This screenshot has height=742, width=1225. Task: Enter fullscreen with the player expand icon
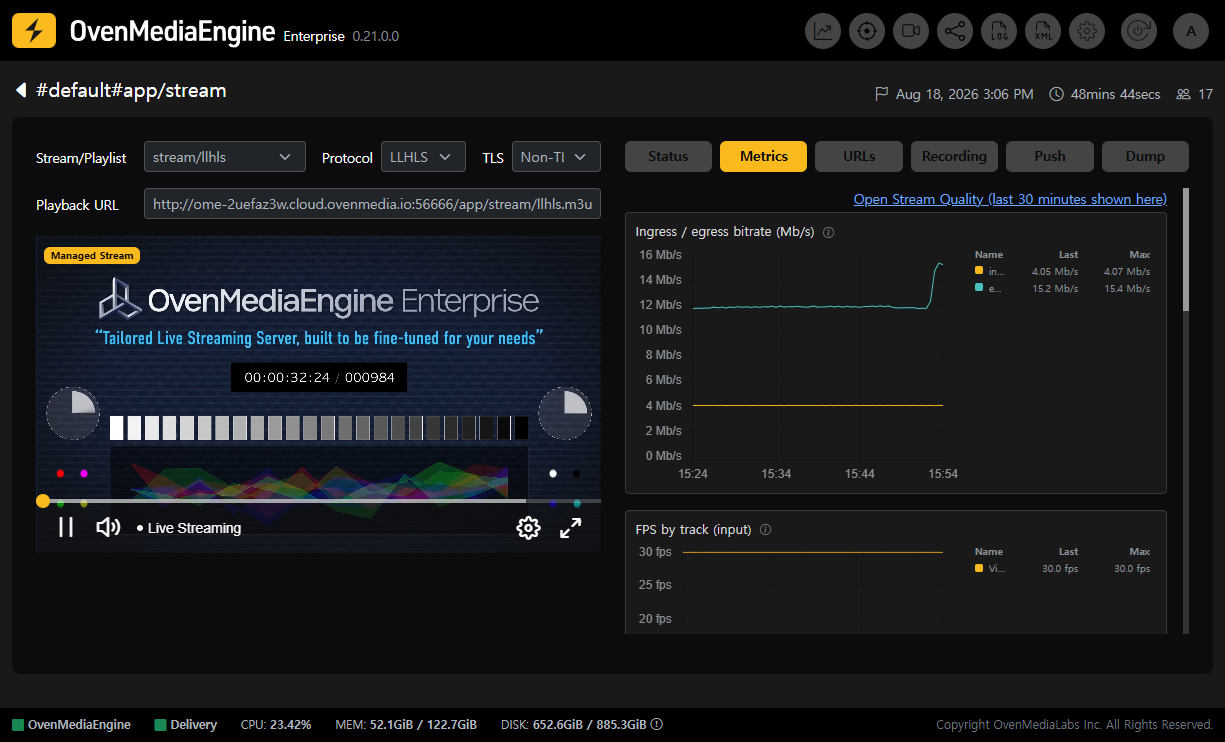point(571,528)
